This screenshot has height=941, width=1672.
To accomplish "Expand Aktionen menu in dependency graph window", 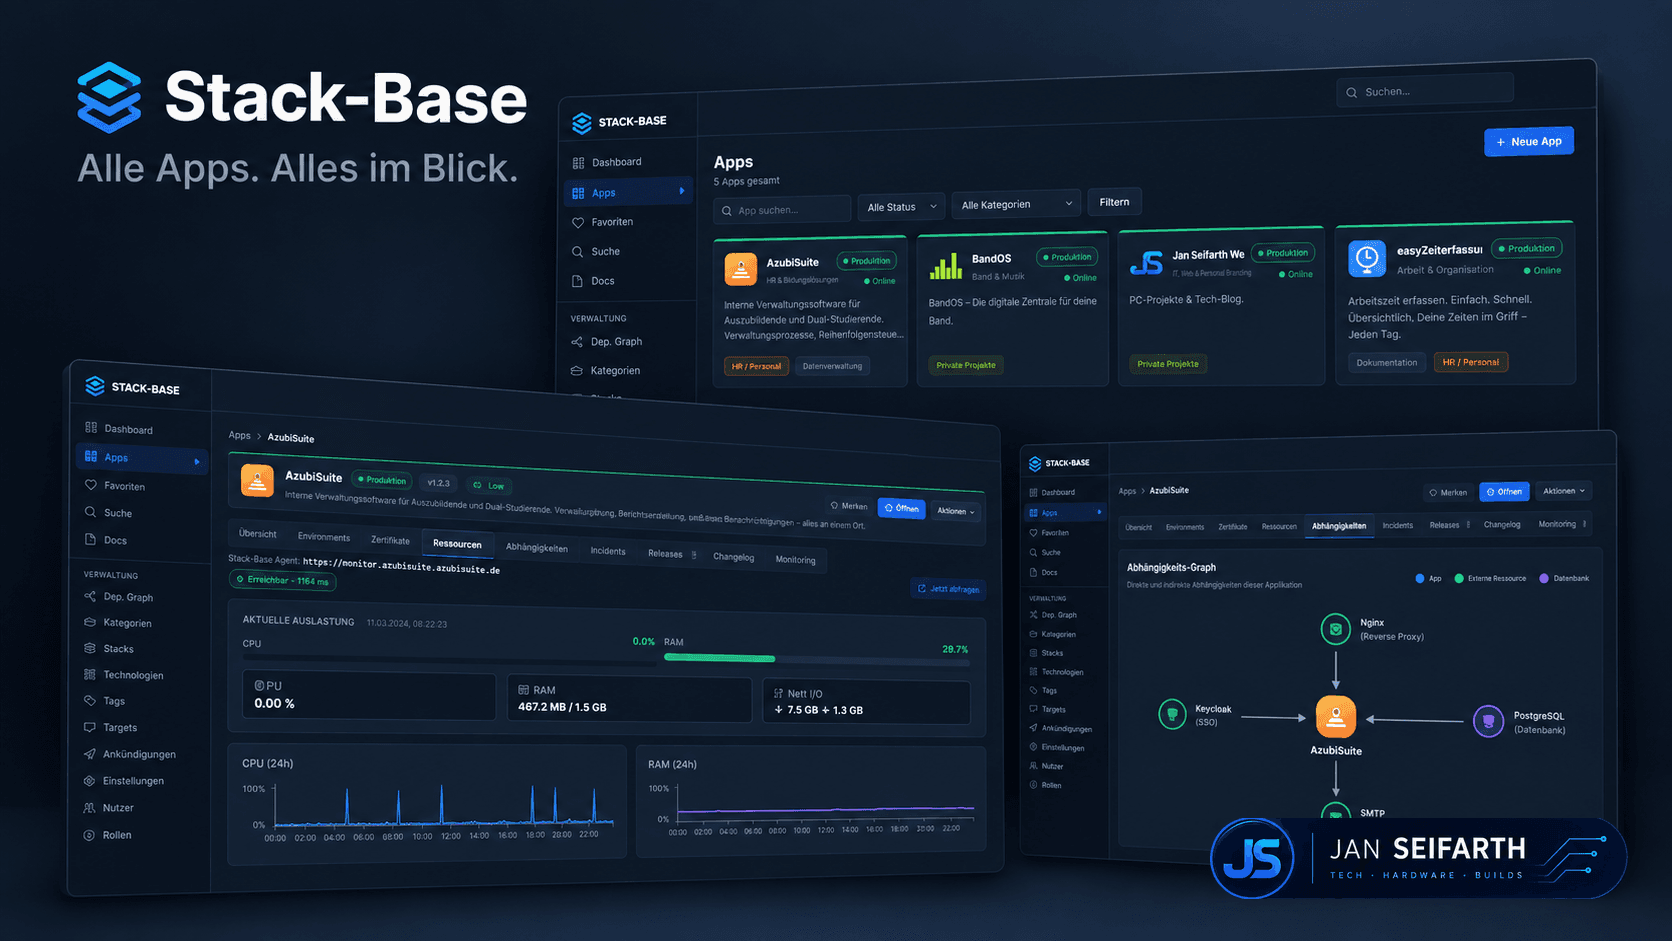I will [x=1563, y=491].
